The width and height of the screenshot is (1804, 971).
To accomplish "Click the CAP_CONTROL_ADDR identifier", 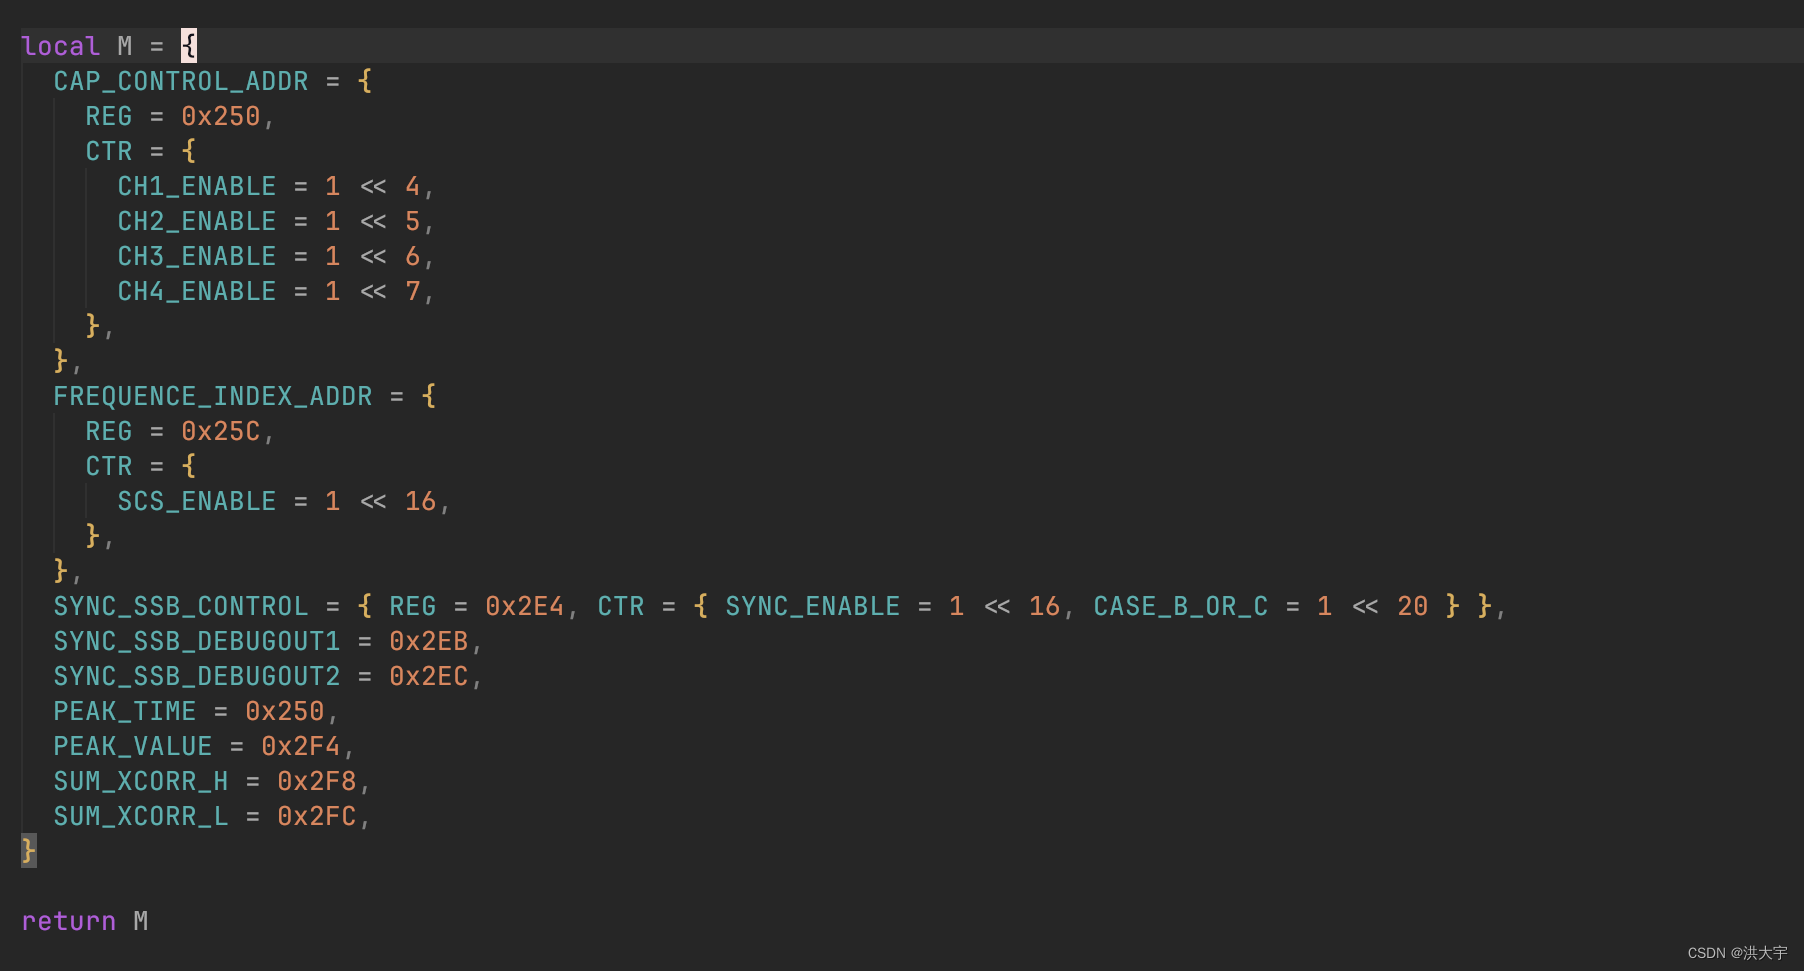I will (x=181, y=81).
